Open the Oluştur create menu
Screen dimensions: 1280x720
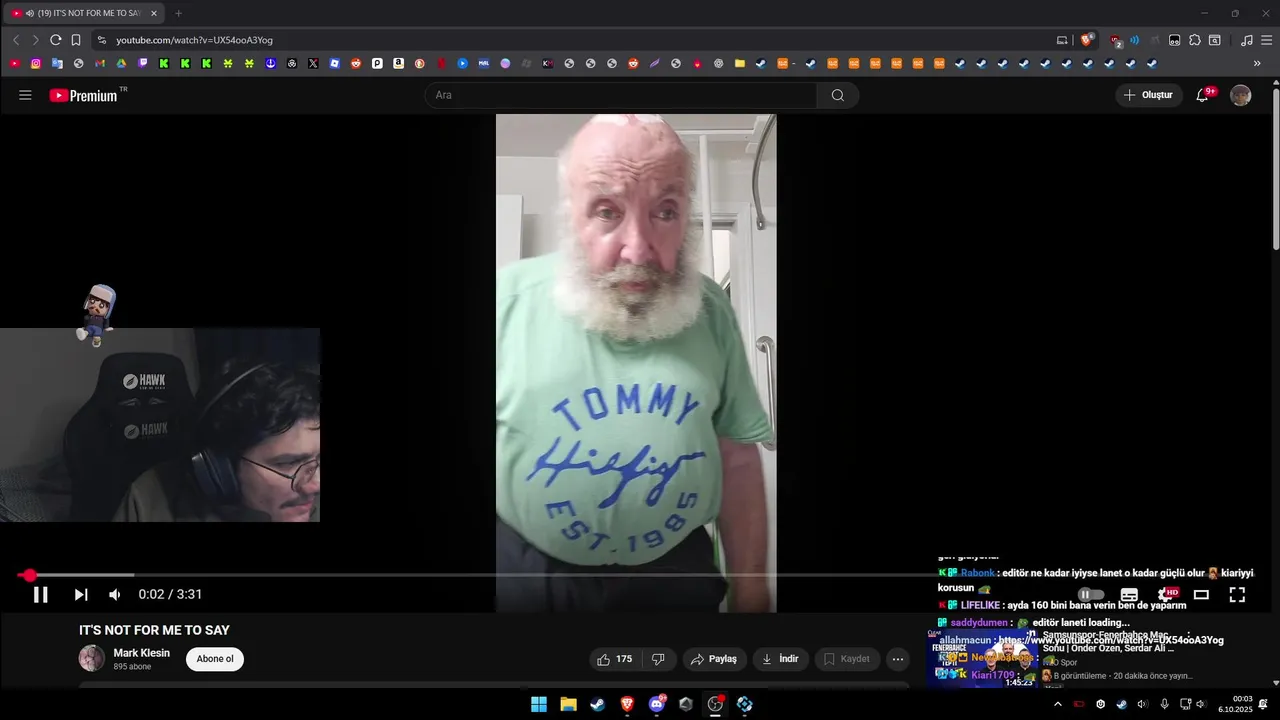point(1150,95)
